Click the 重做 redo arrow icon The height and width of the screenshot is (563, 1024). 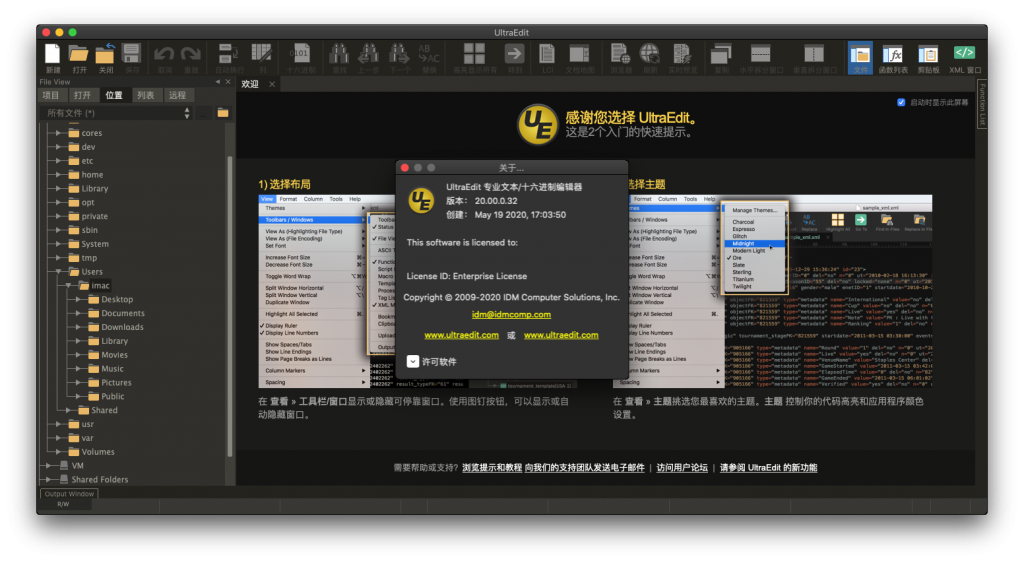[191, 54]
